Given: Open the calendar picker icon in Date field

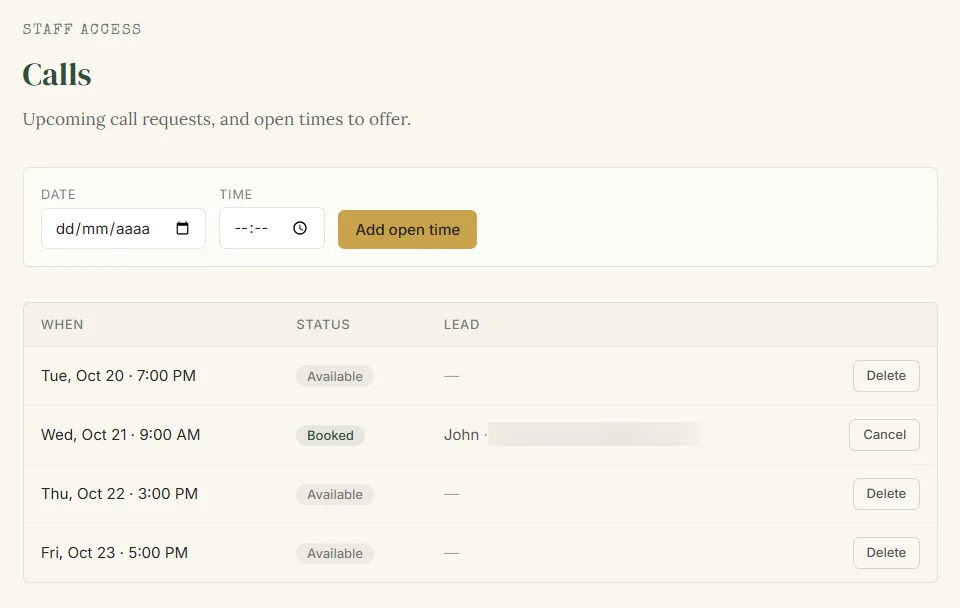Looking at the screenshot, I should pos(182,228).
